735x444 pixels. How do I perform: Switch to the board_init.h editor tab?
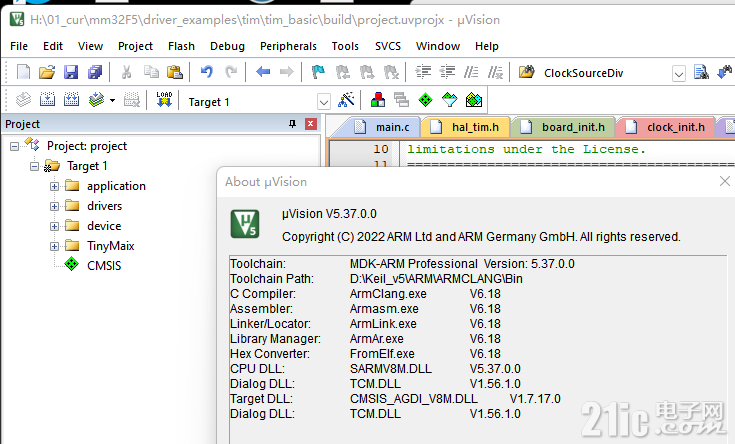[x=564, y=127]
